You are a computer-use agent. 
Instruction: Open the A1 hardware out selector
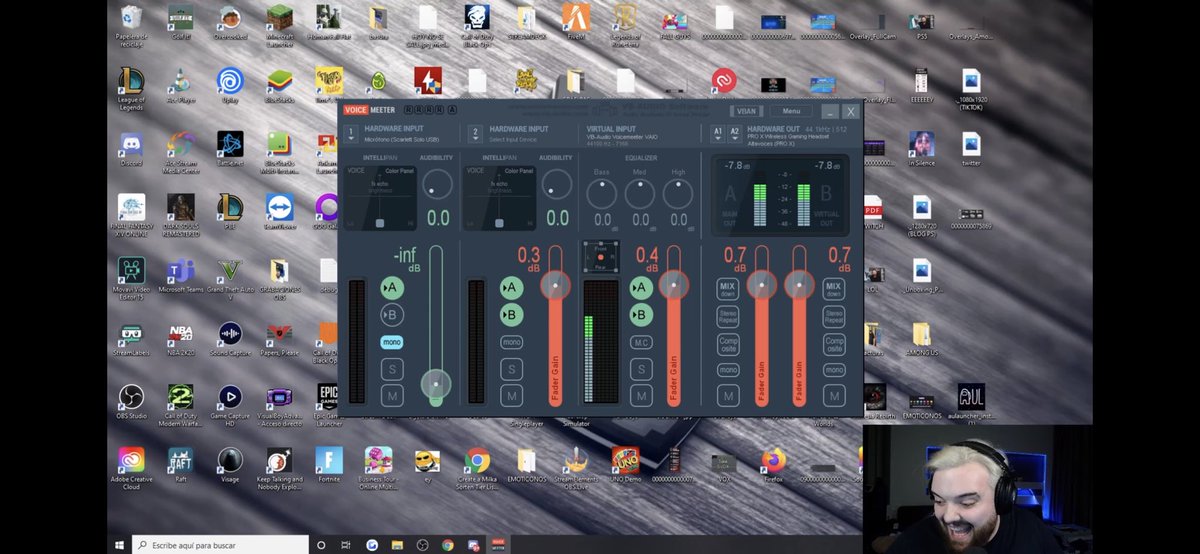coord(717,132)
